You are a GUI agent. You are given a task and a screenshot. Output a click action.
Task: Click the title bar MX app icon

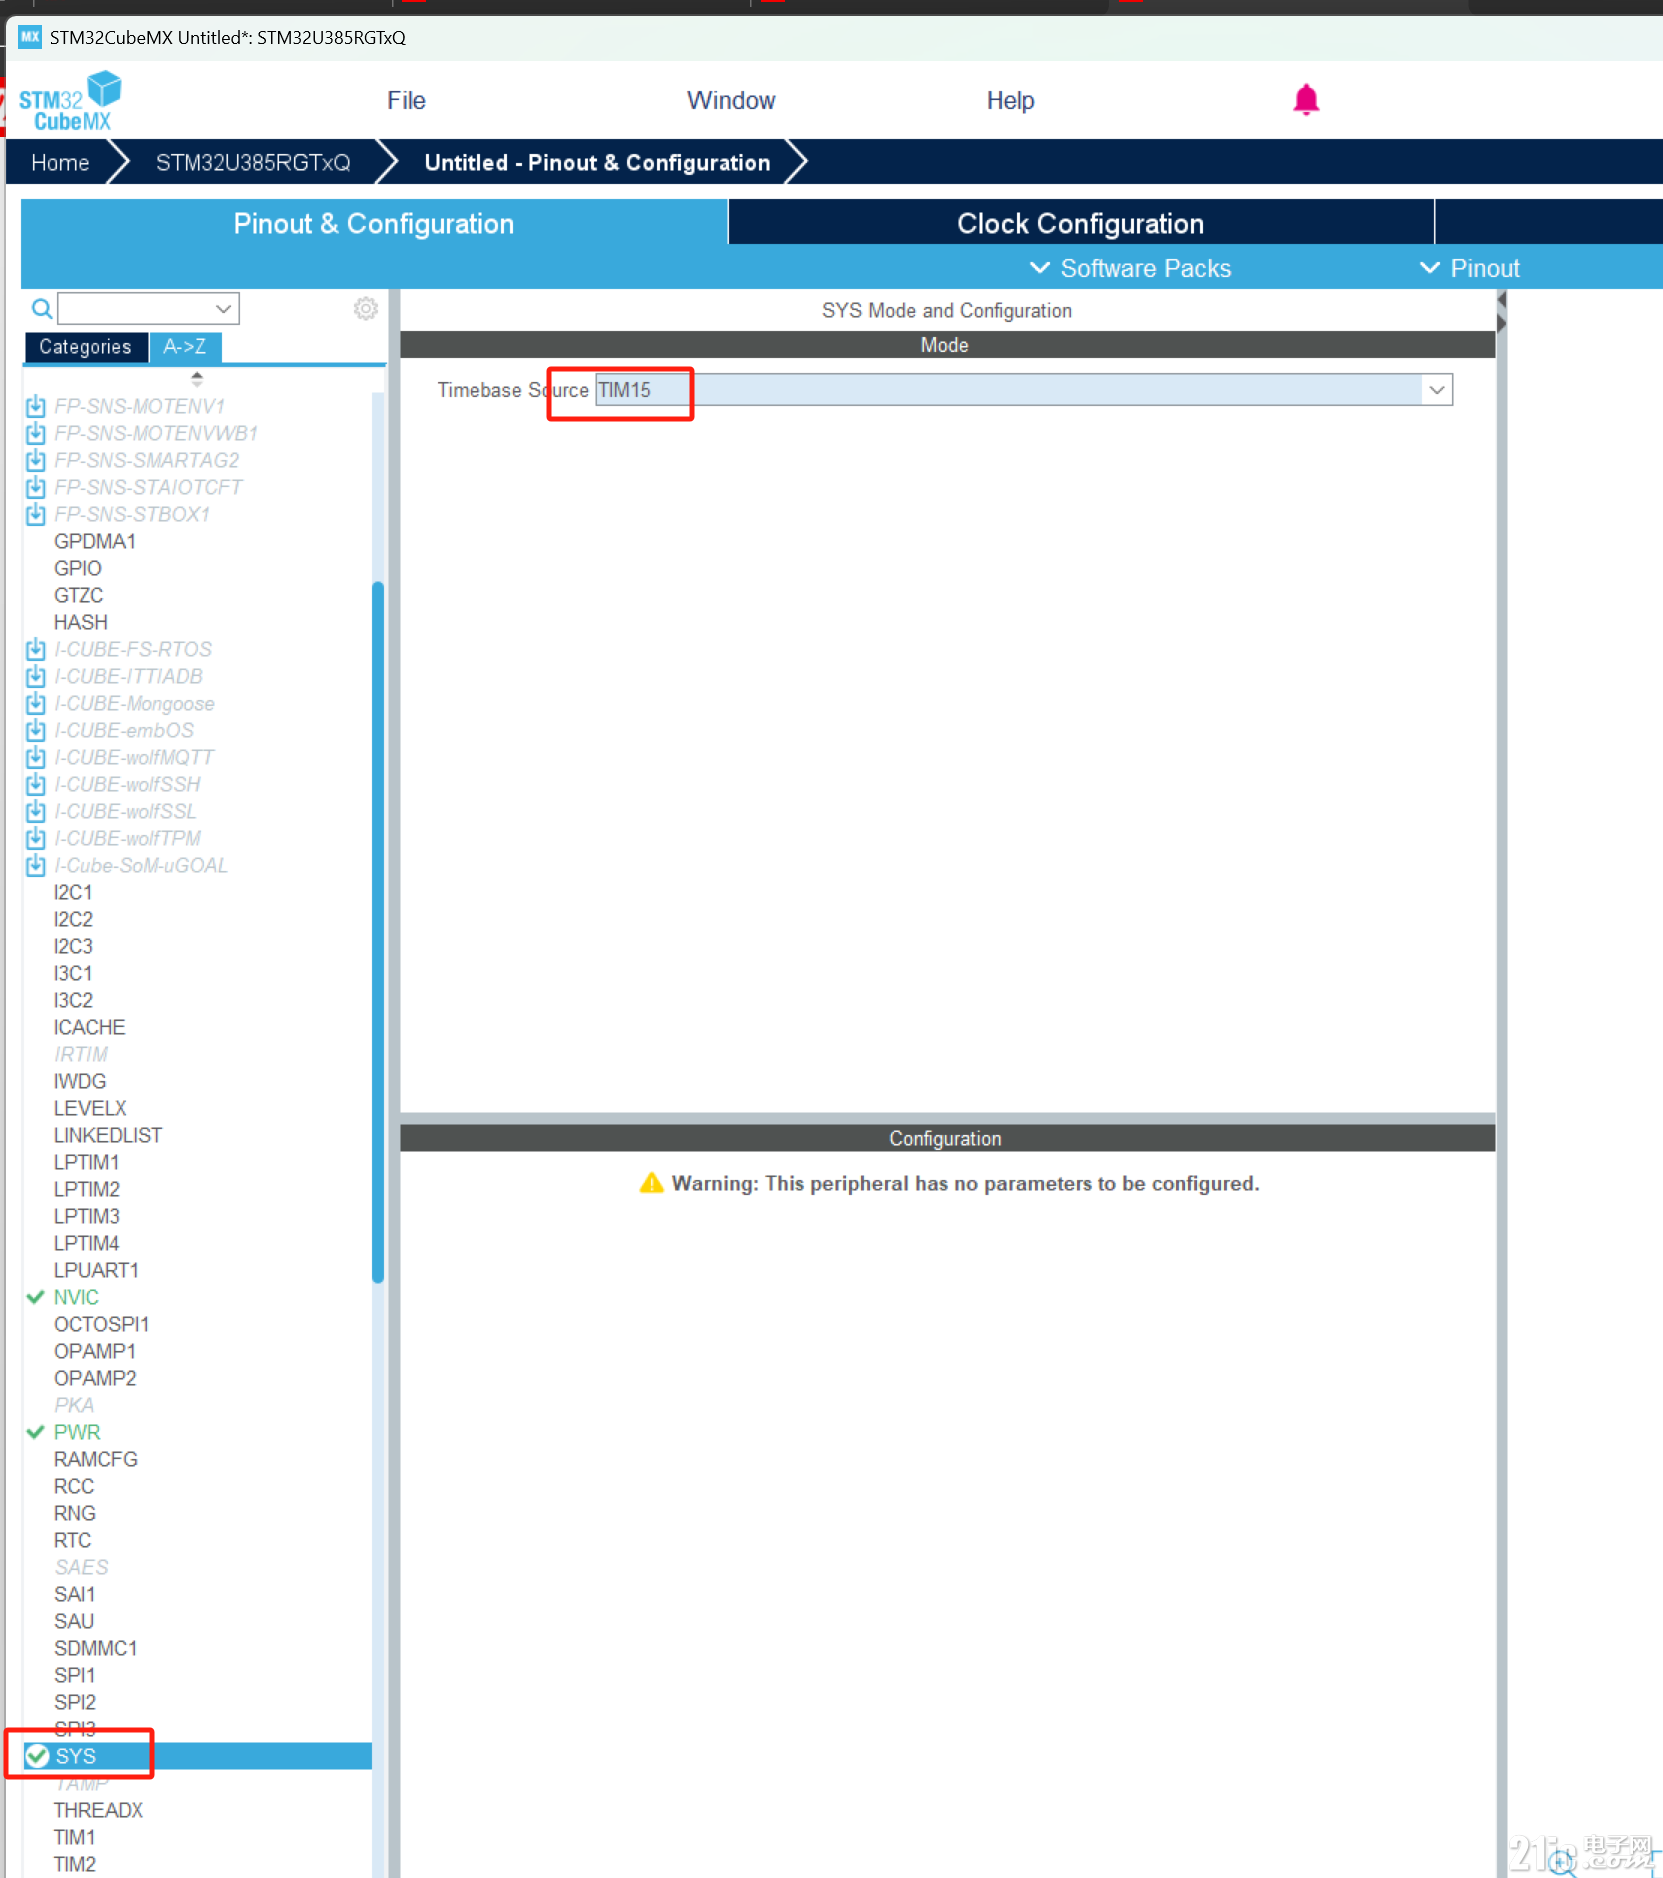(30, 37)
